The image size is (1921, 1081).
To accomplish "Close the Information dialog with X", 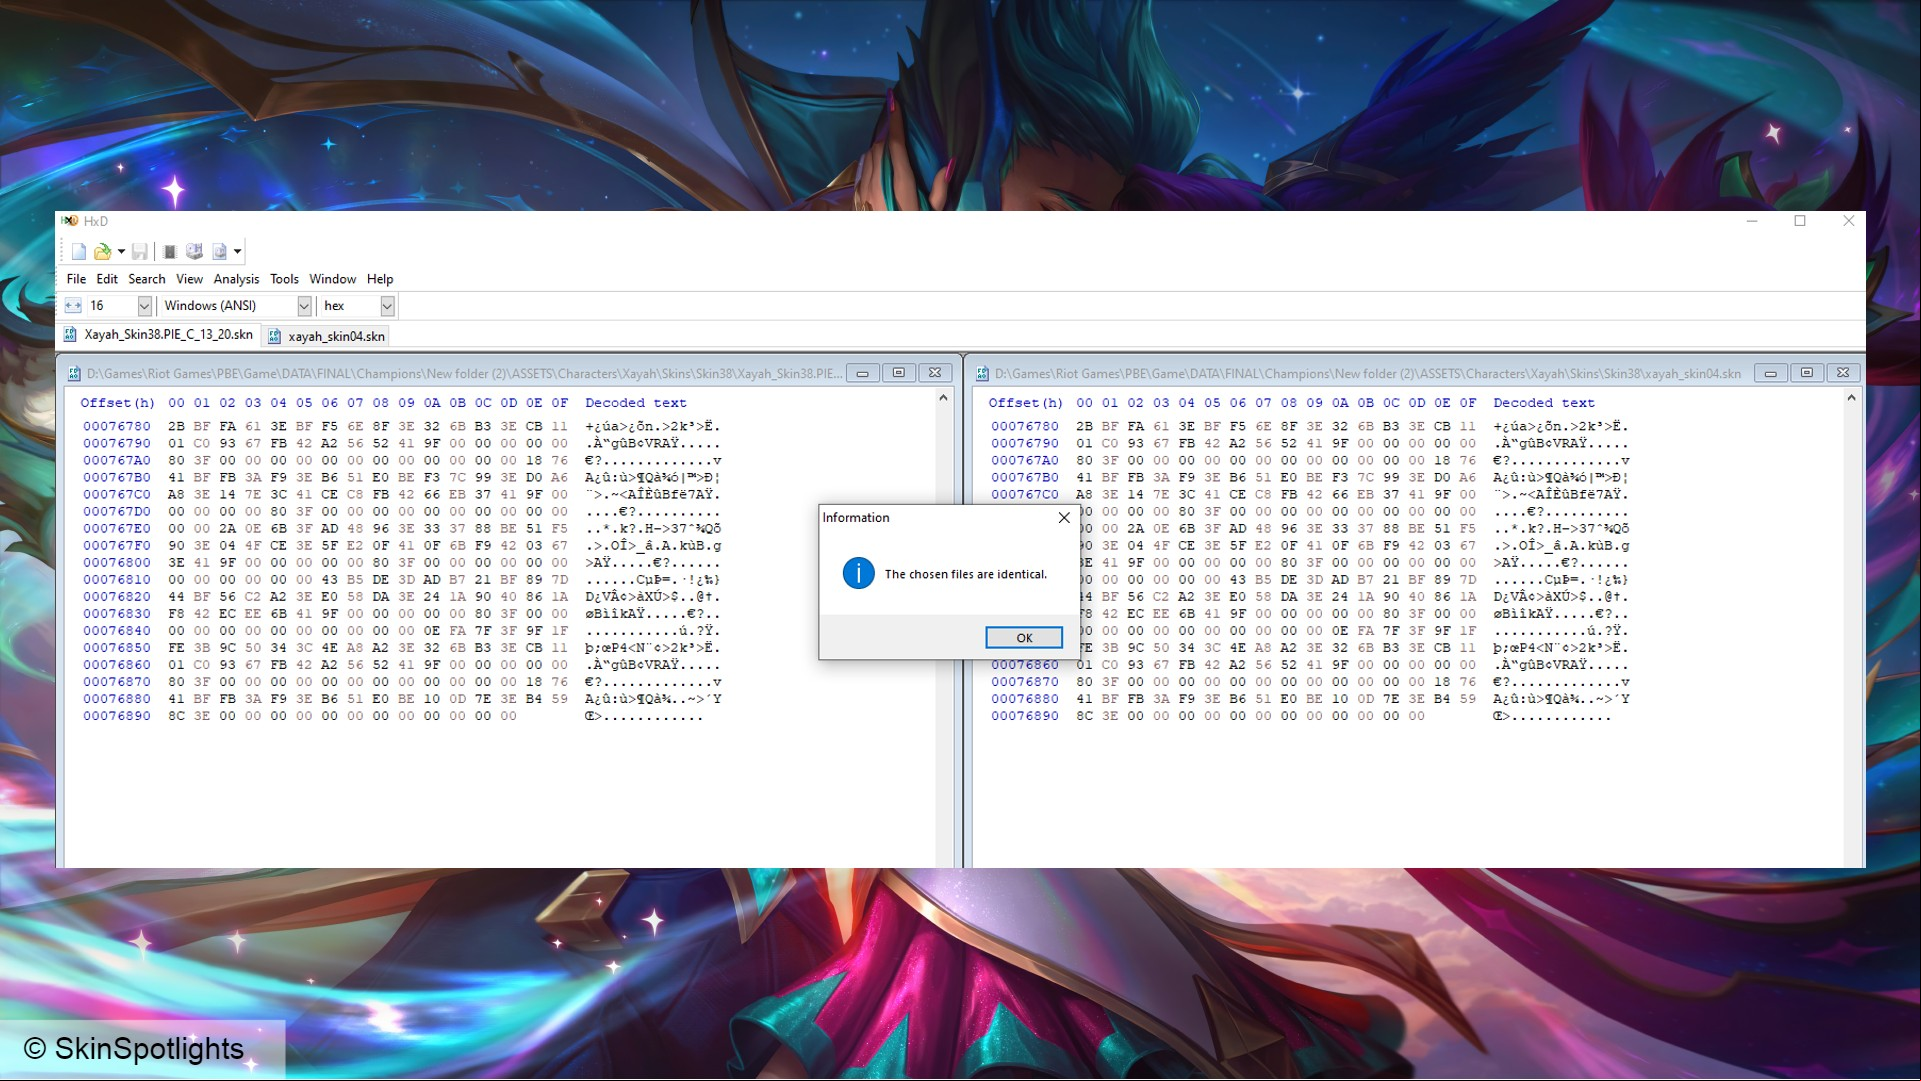I will tap(1064, 517).
